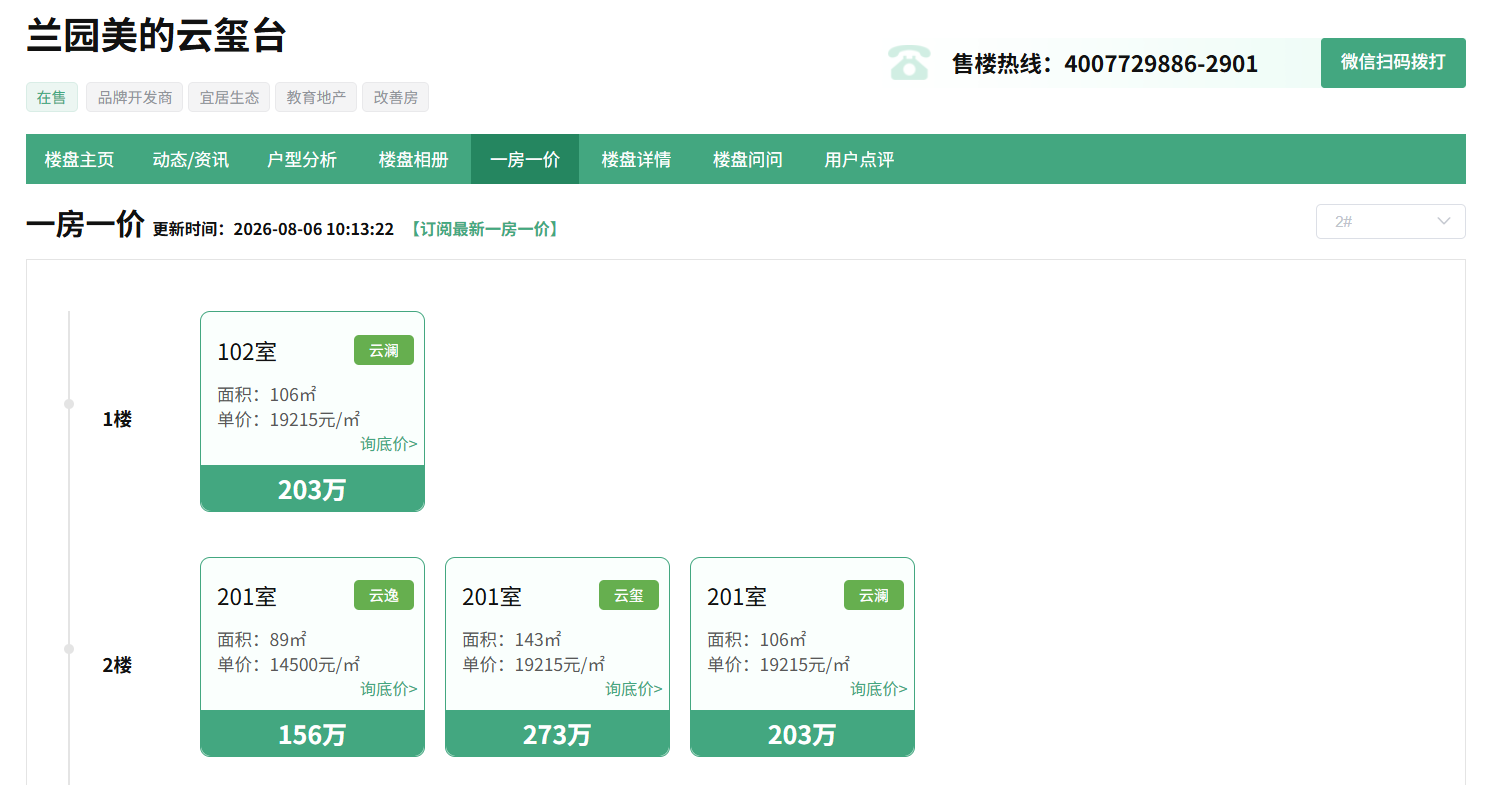
Task: Click the 1楼 floor label
Action: [117, 420]
